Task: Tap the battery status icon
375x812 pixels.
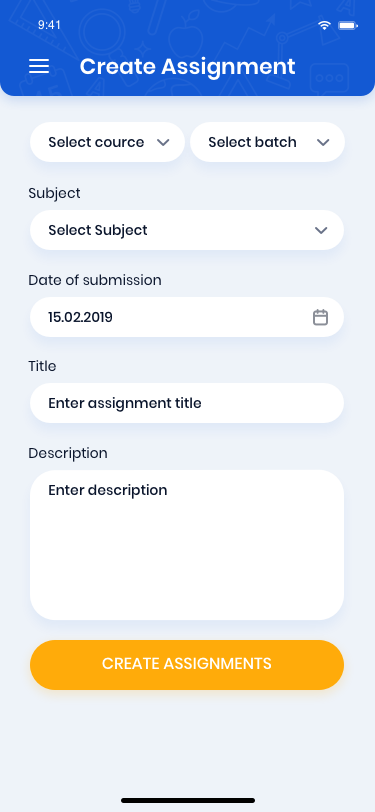Action: pos(348,25)
